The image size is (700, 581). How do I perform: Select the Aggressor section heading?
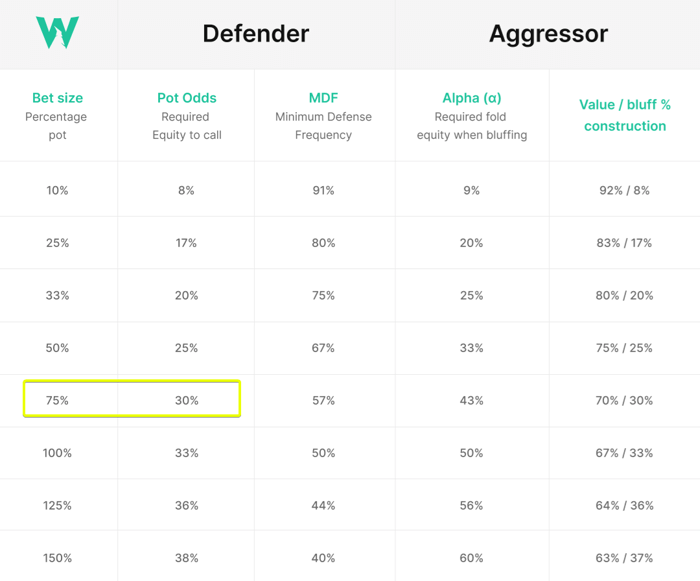click(x=548, y=33)
